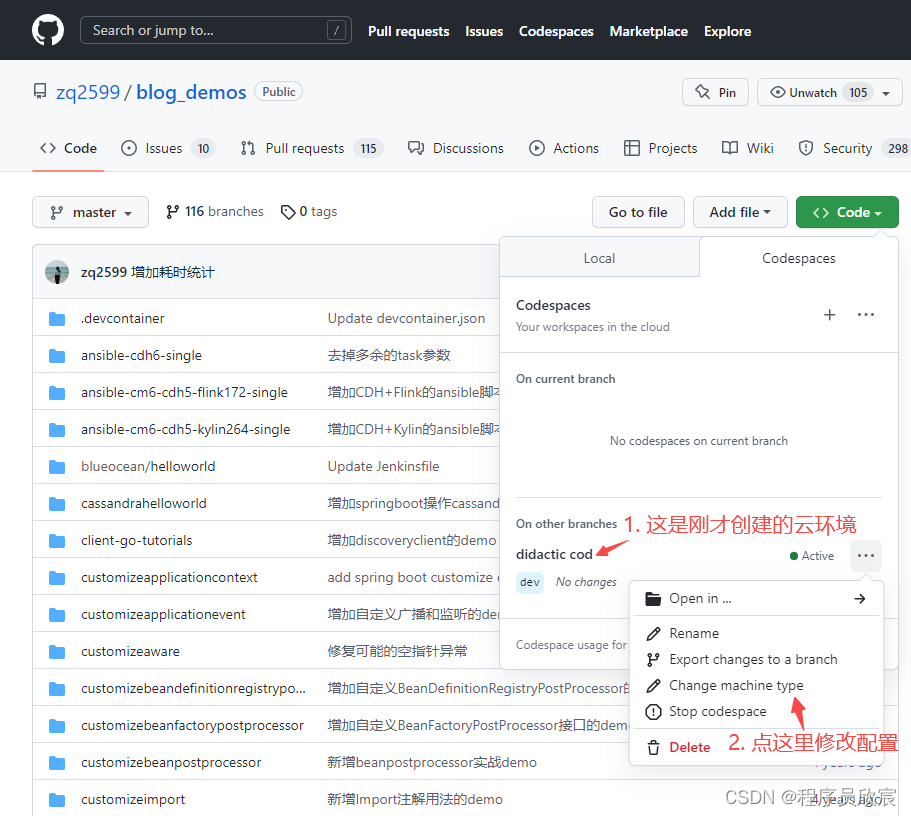Image resolution: width=911 pixels, height=816 pixels.
Task: Open Explore in top navigation
Action: click(727, 31)
